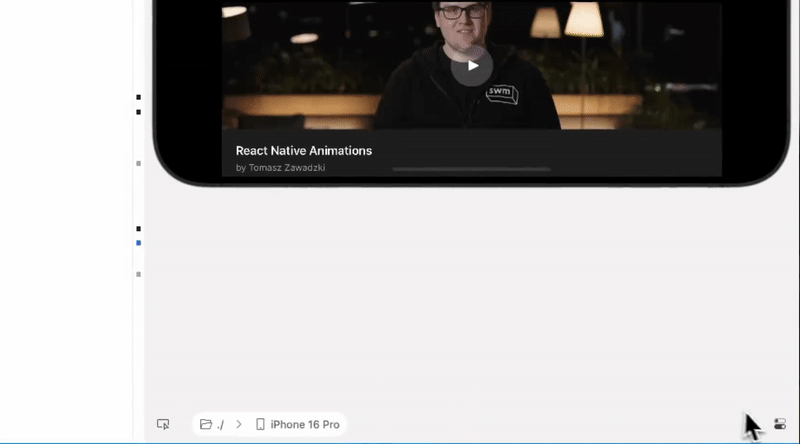The height and width of the screenshot is (444, 800).
Task: Expand the breadcrumb chevron arrow
Action: pos(239,424)
